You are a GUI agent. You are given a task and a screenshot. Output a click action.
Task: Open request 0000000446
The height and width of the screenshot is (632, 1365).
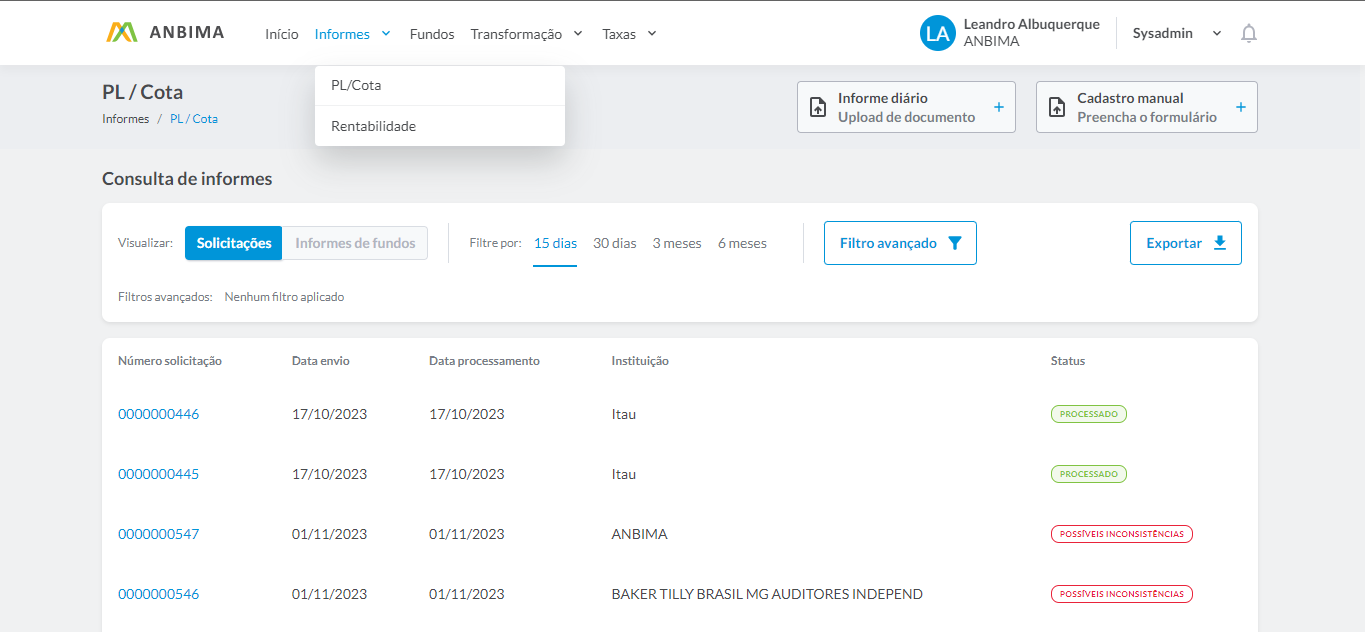pyautogui.click(x=158, y=414)
